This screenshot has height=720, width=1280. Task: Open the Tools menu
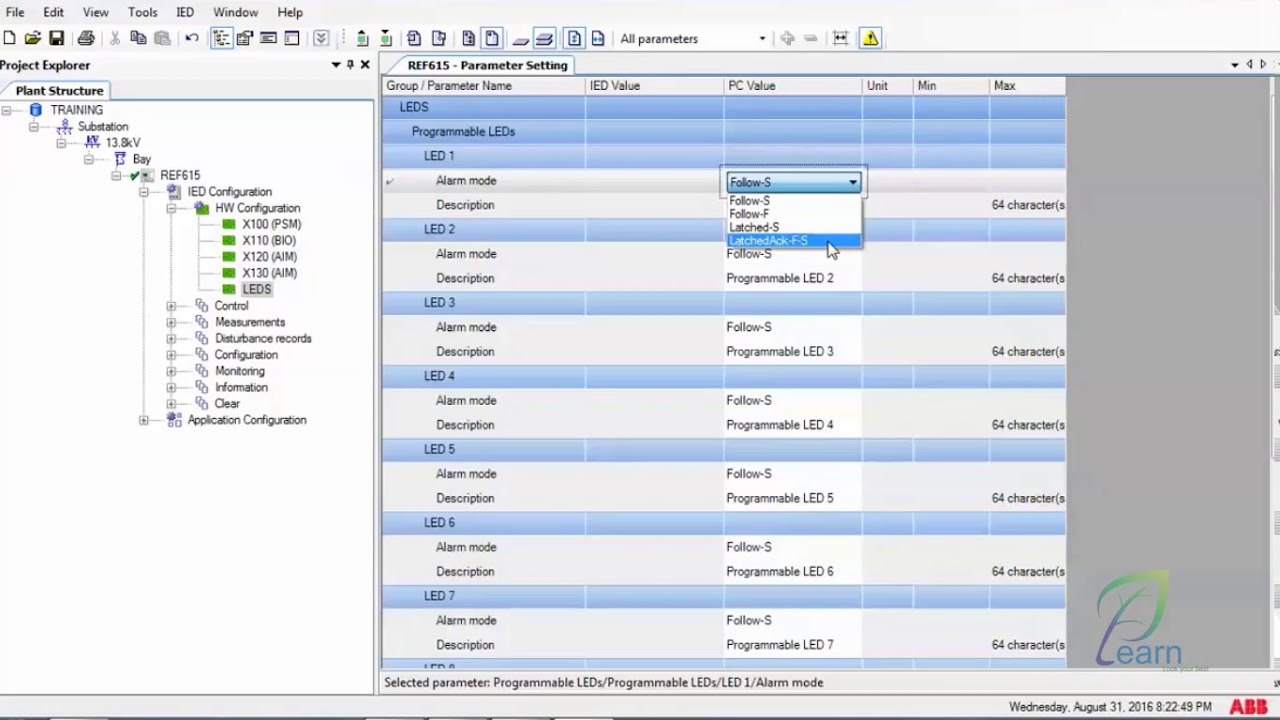pos(143,12)
